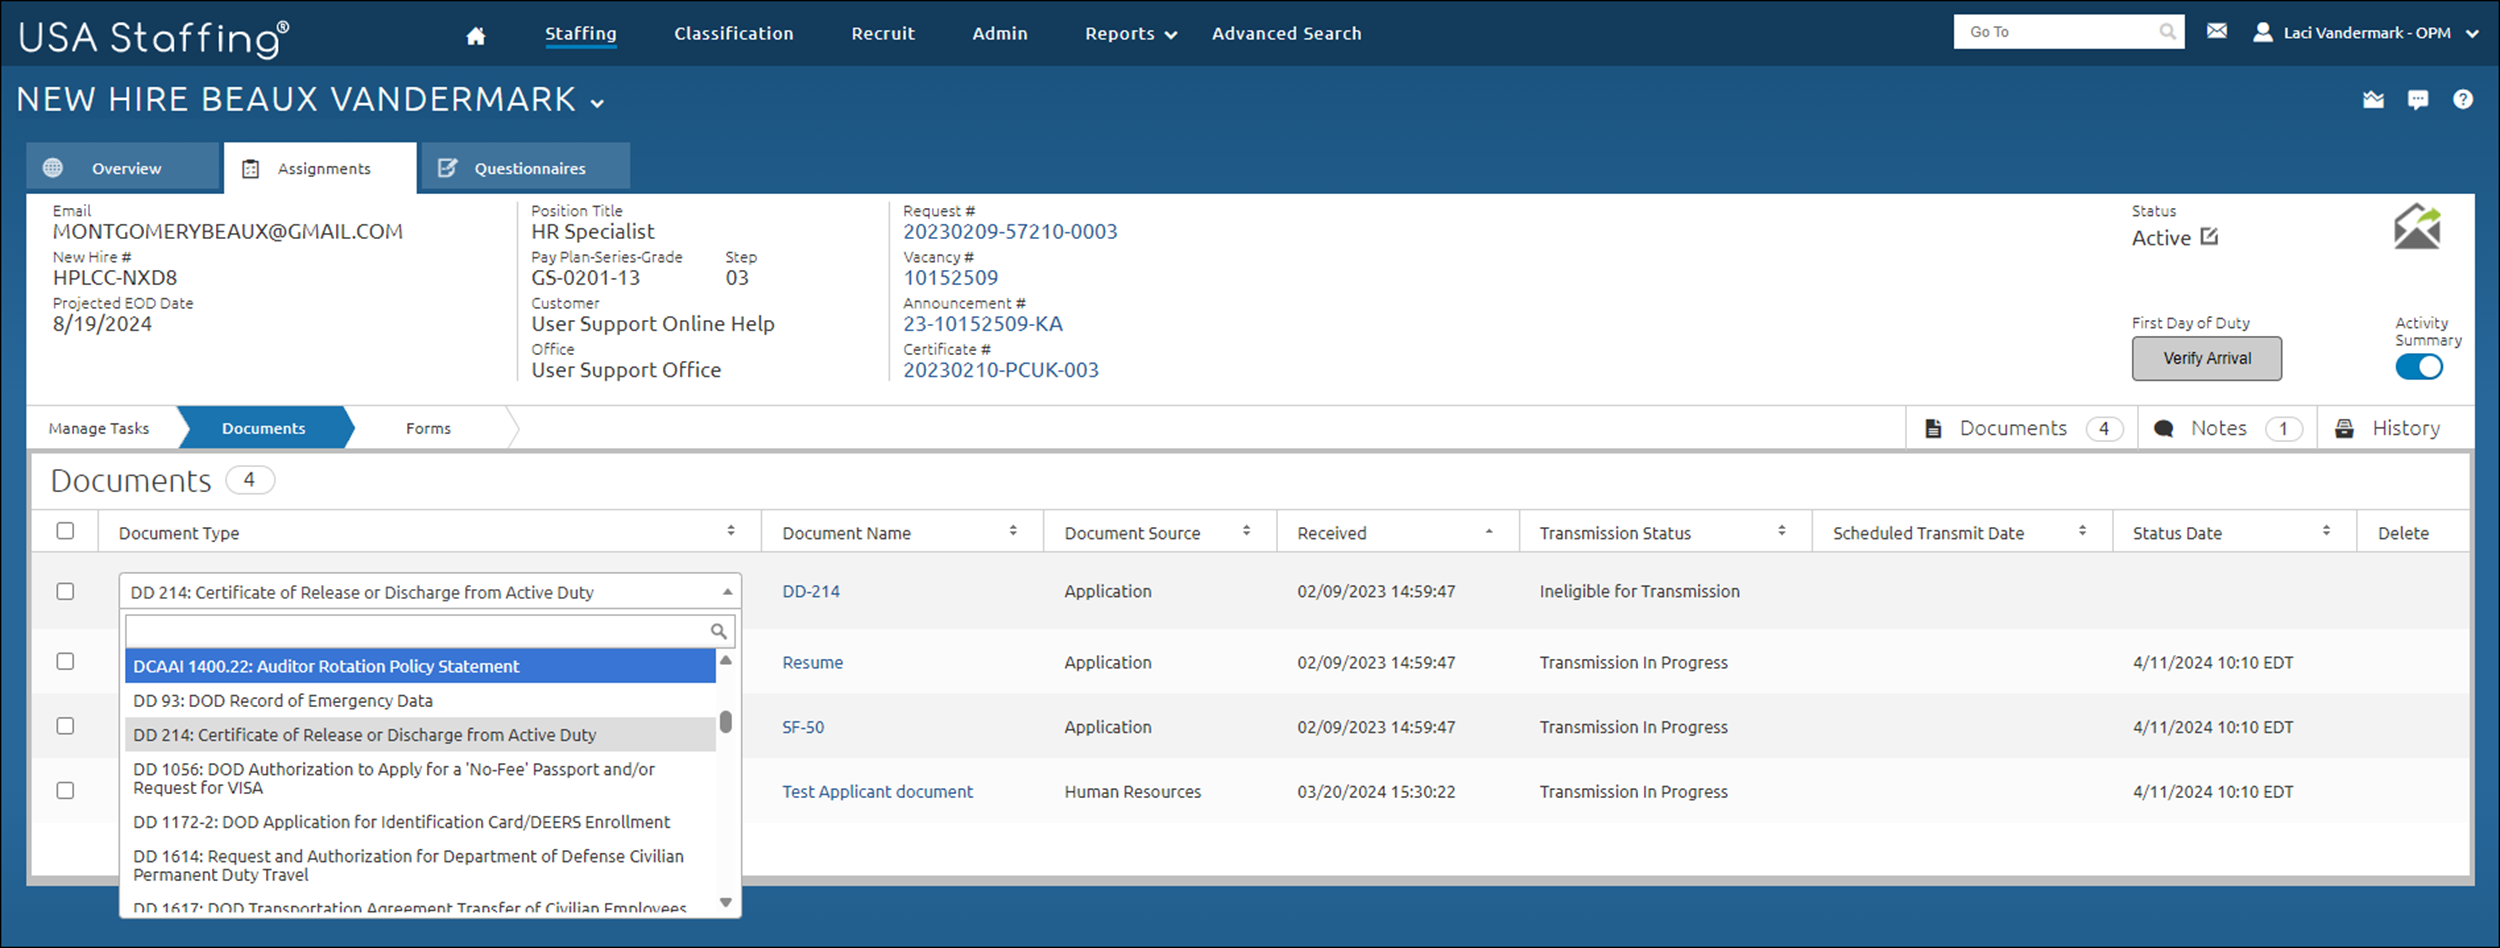Image resolution: width=2500 pixels, height=948 pixels.
Task: Click the Notes speech bubble icon
Action: pyautogui.click(x=2163, y=428)
